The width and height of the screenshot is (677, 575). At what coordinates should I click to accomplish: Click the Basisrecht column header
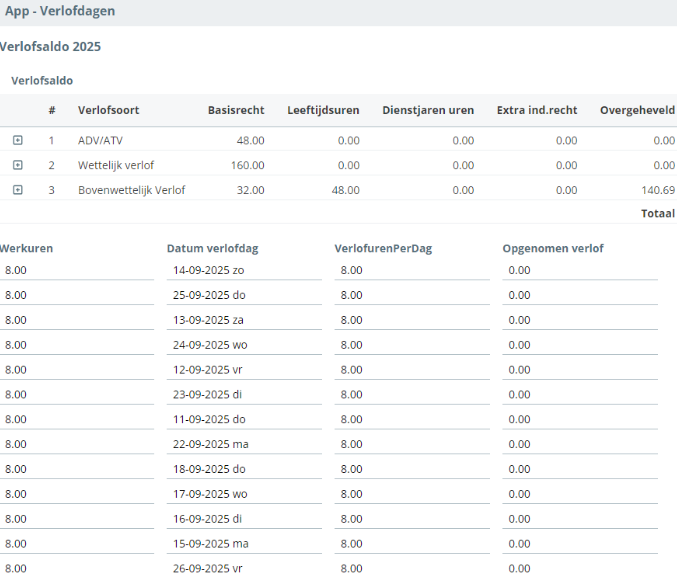click(236, 110)
